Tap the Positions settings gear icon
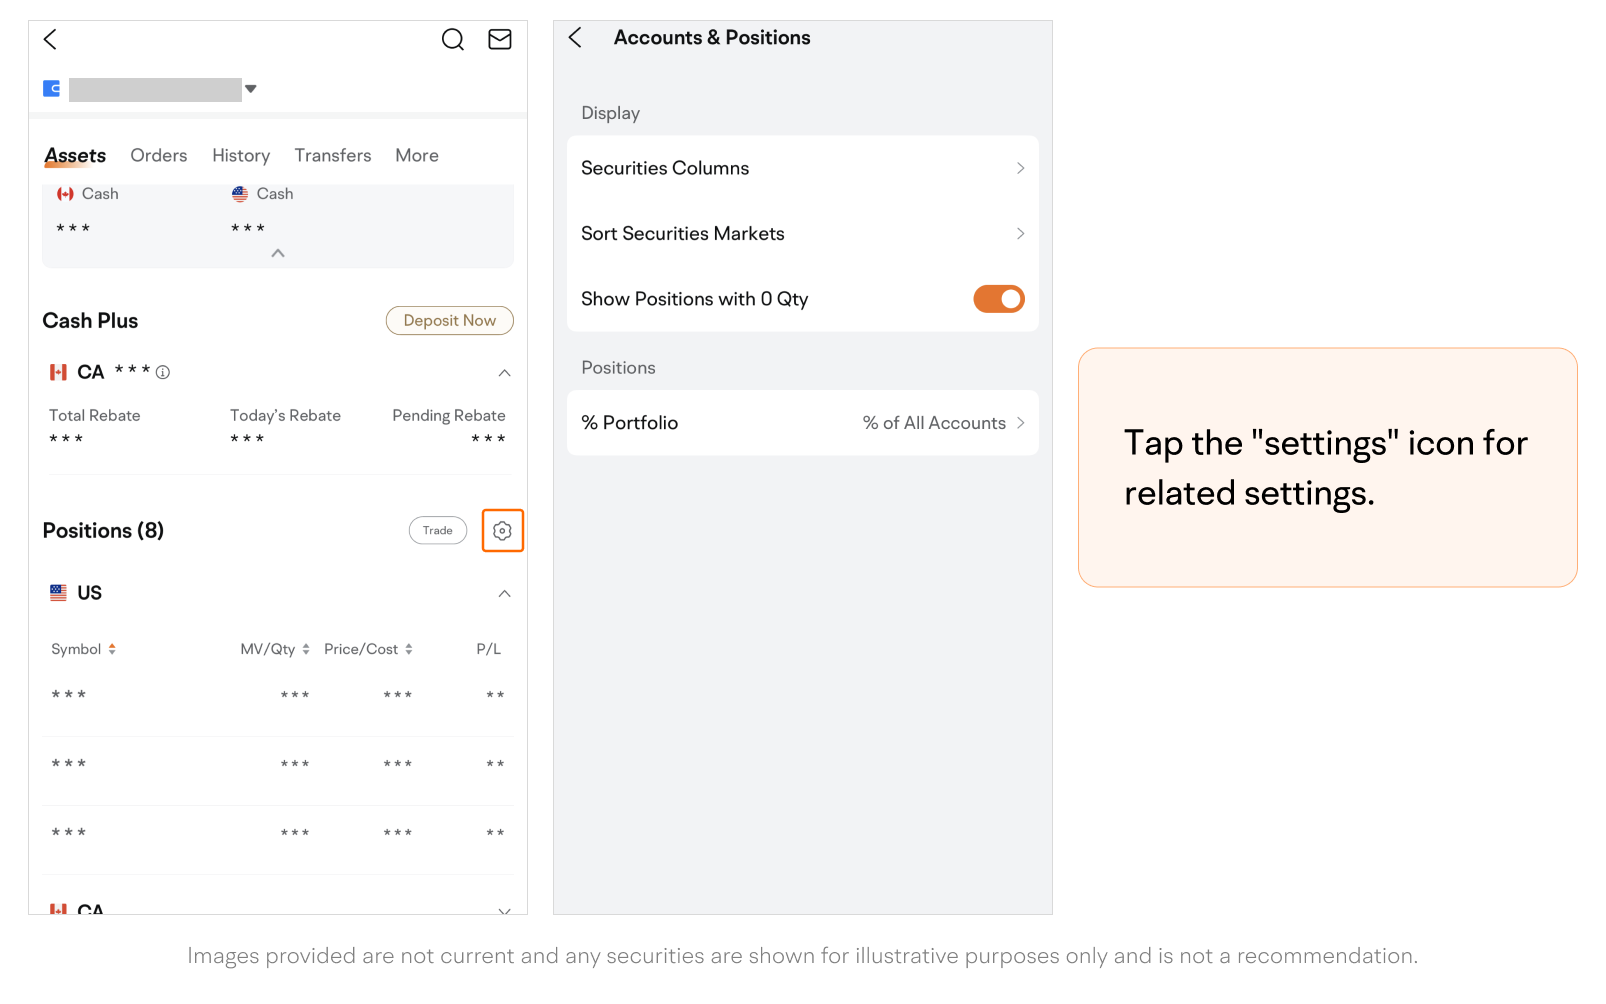1606x1004 pixels. 502,531
